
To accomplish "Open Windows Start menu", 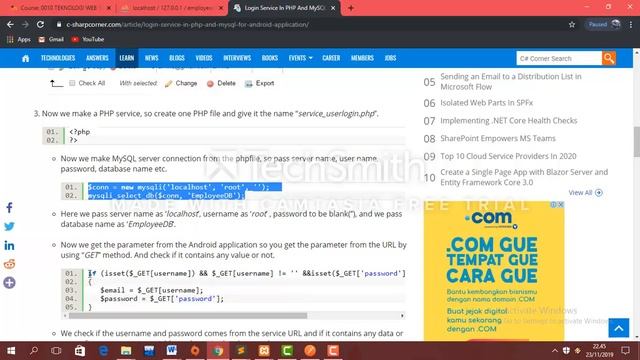I will 11,351.
